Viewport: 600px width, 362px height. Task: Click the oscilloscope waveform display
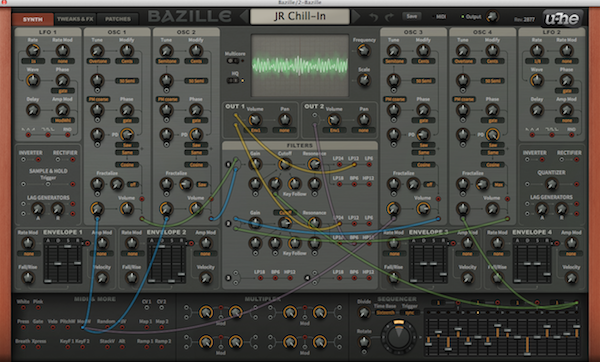(x=300, y=65)
